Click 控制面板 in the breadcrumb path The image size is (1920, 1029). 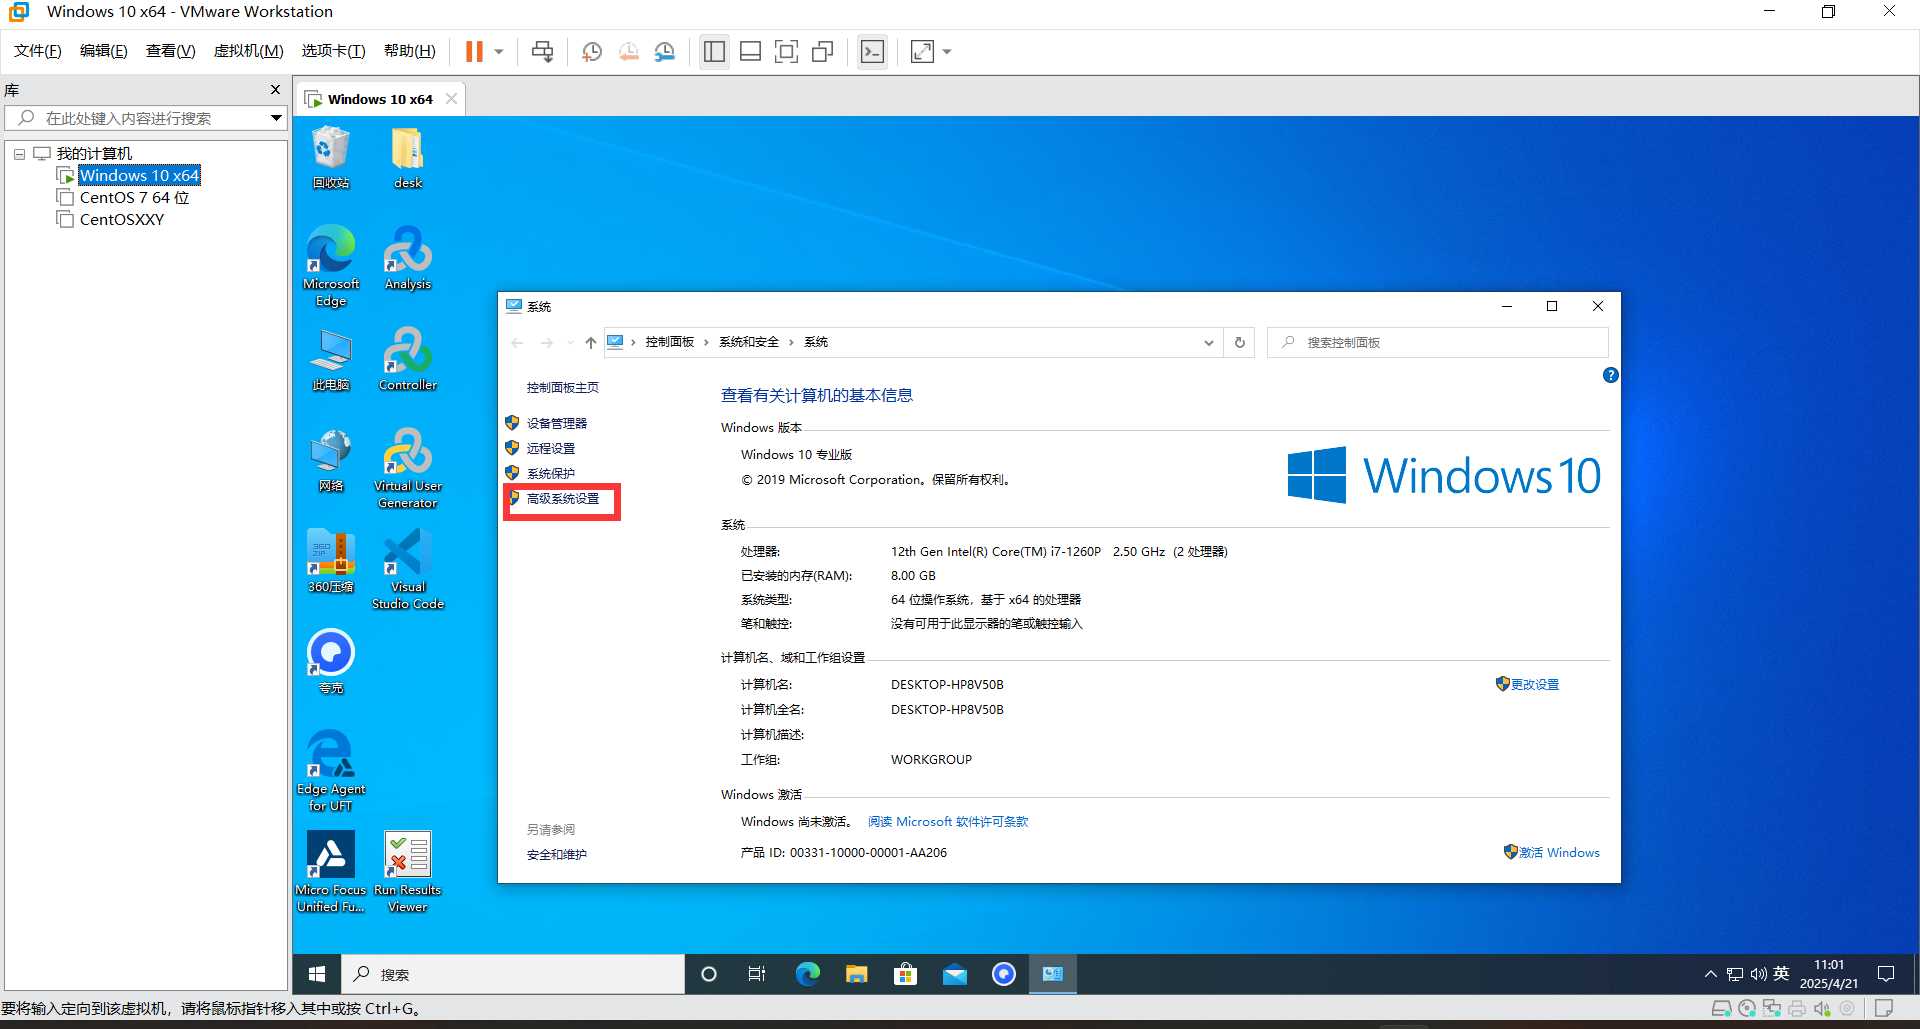tap(669, 342)
